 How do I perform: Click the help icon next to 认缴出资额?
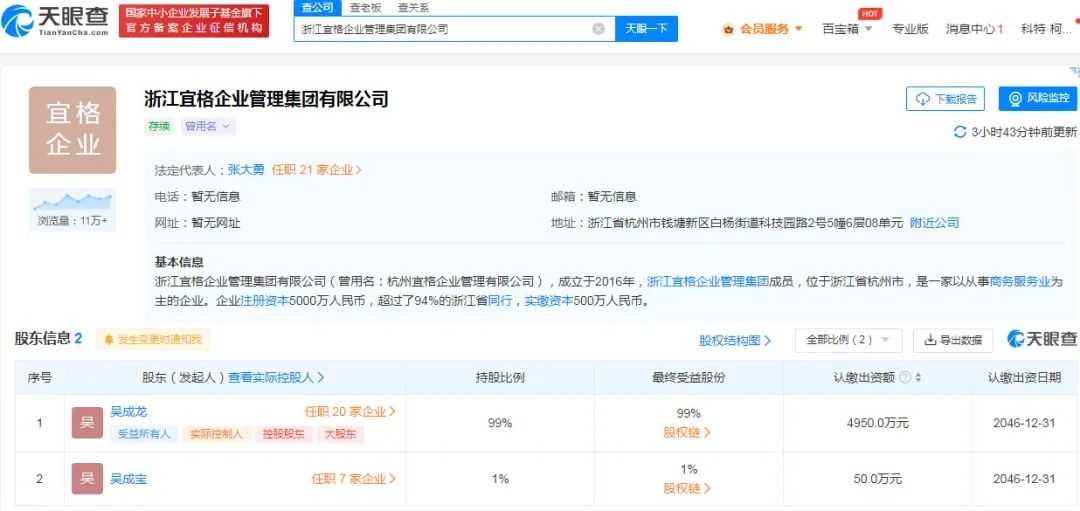(x=905, y=378)
